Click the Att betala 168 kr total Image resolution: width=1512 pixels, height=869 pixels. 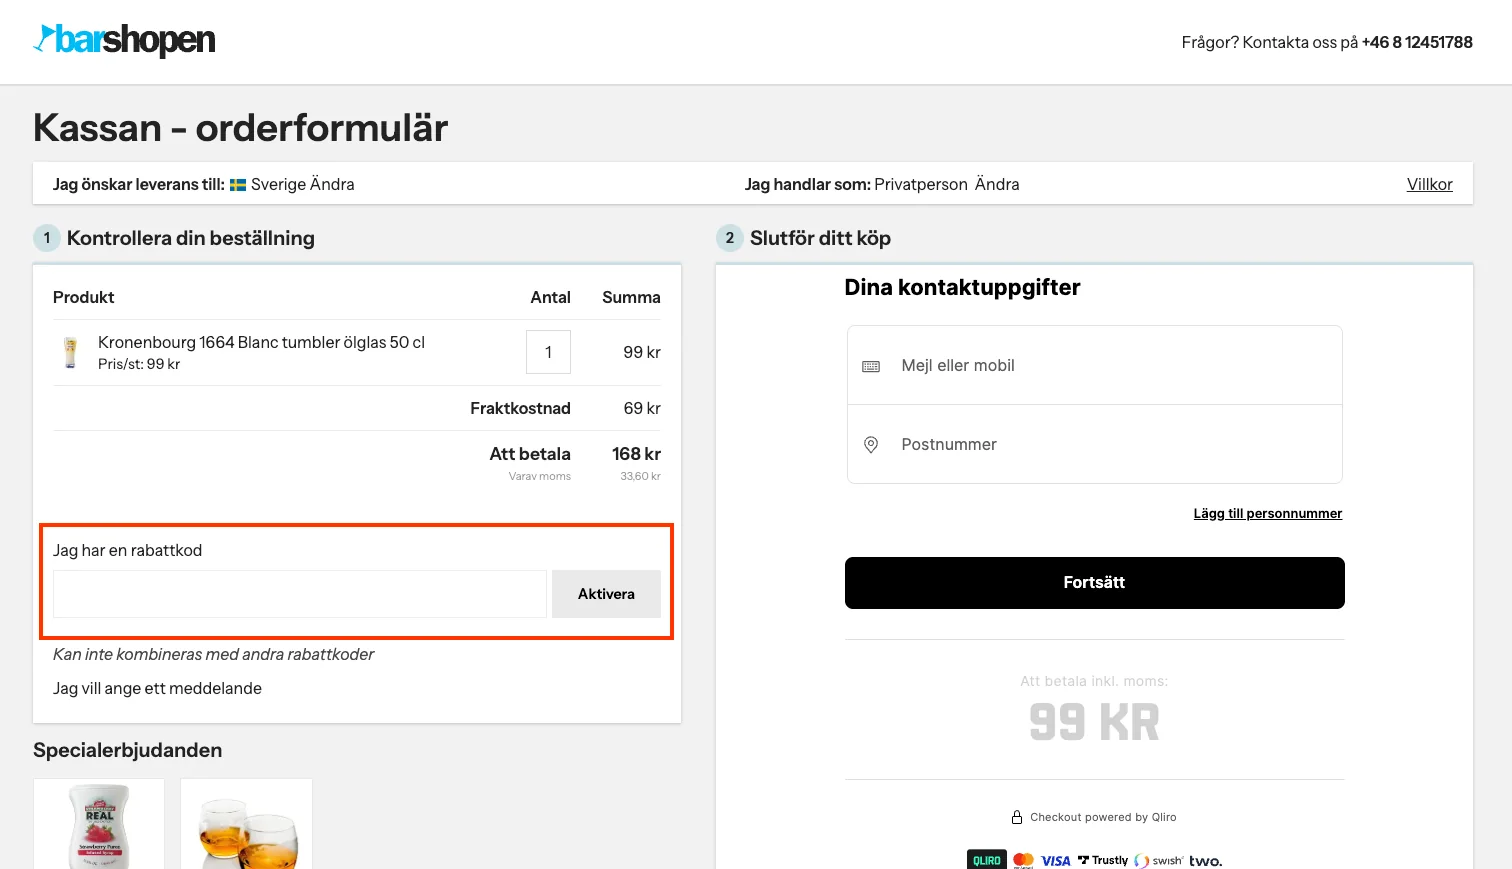[x=636, y=454]
